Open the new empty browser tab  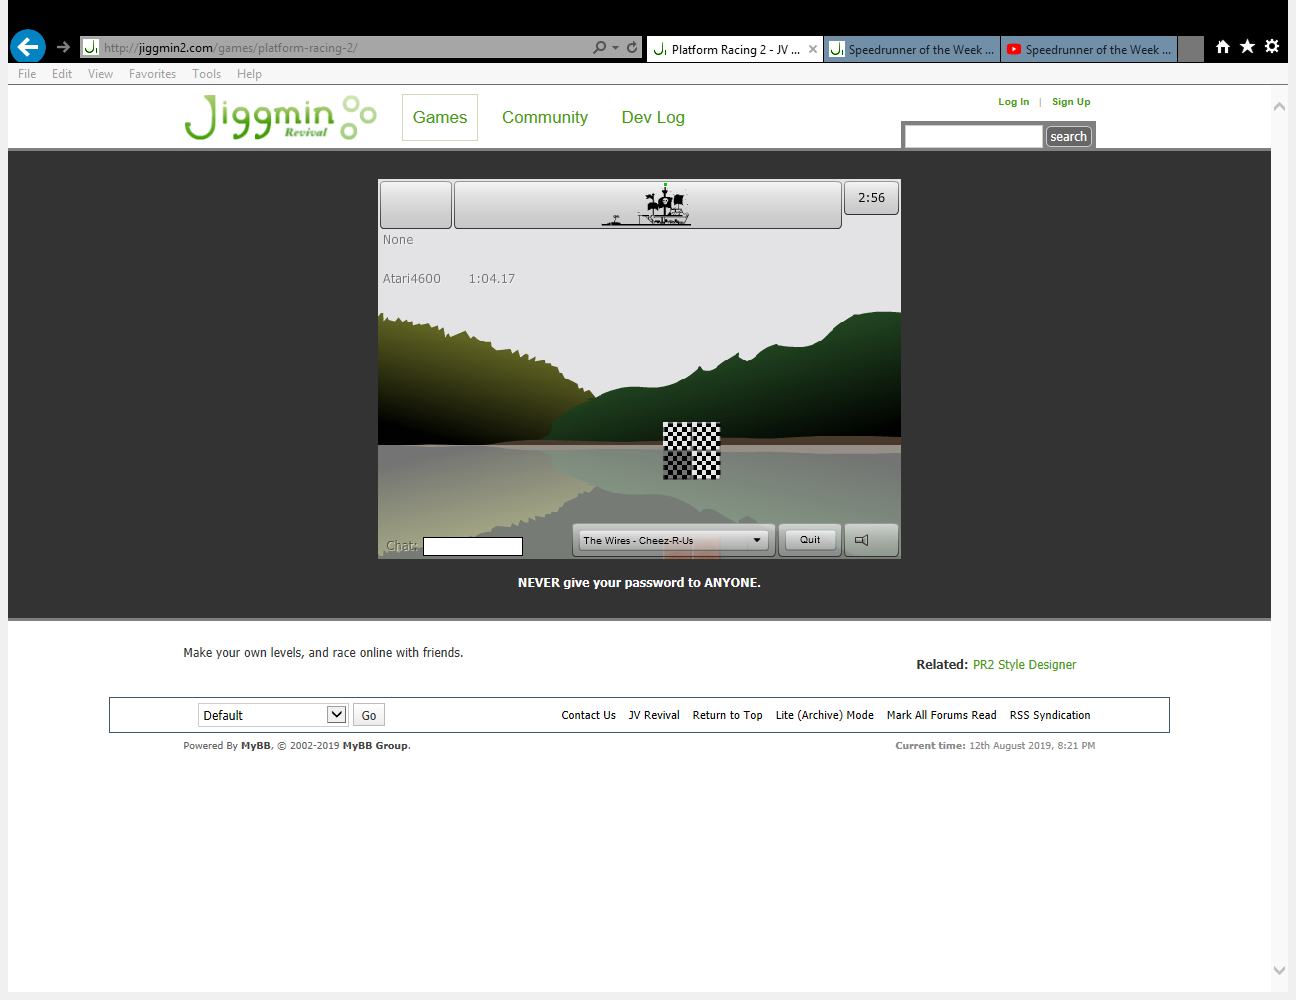(x=1190, y=49)
